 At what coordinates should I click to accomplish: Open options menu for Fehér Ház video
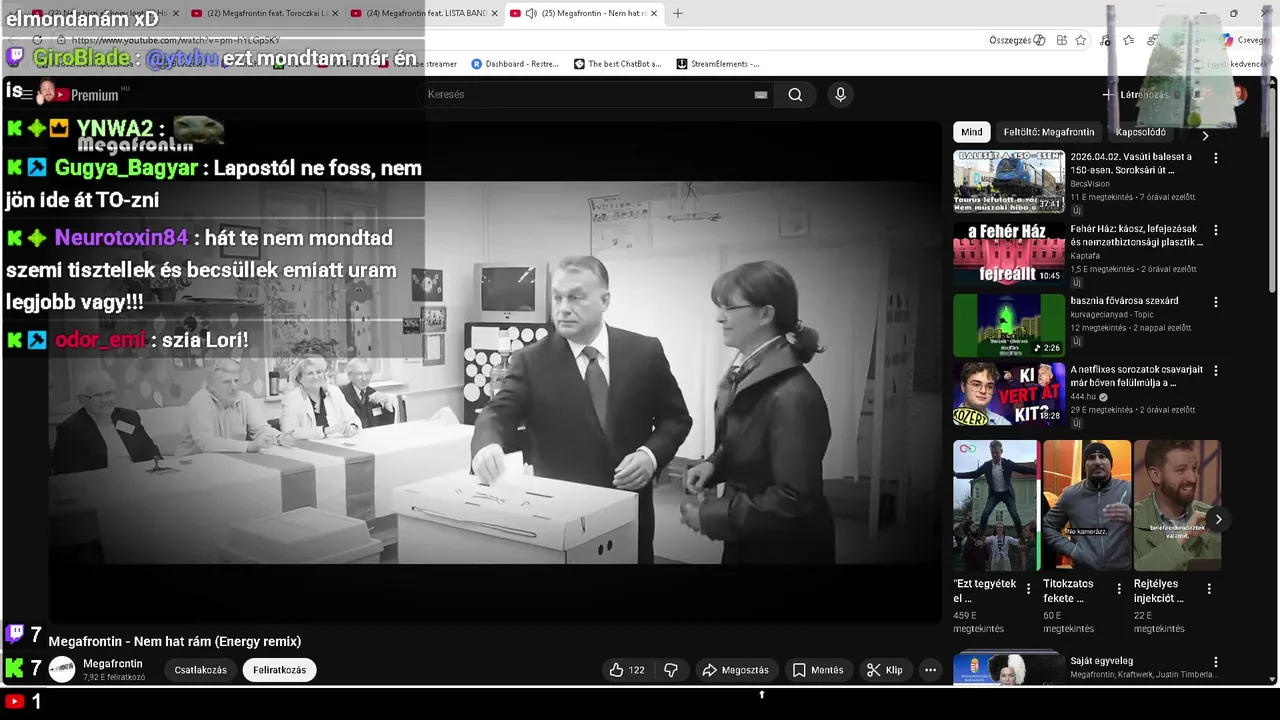pos(1216,230)
